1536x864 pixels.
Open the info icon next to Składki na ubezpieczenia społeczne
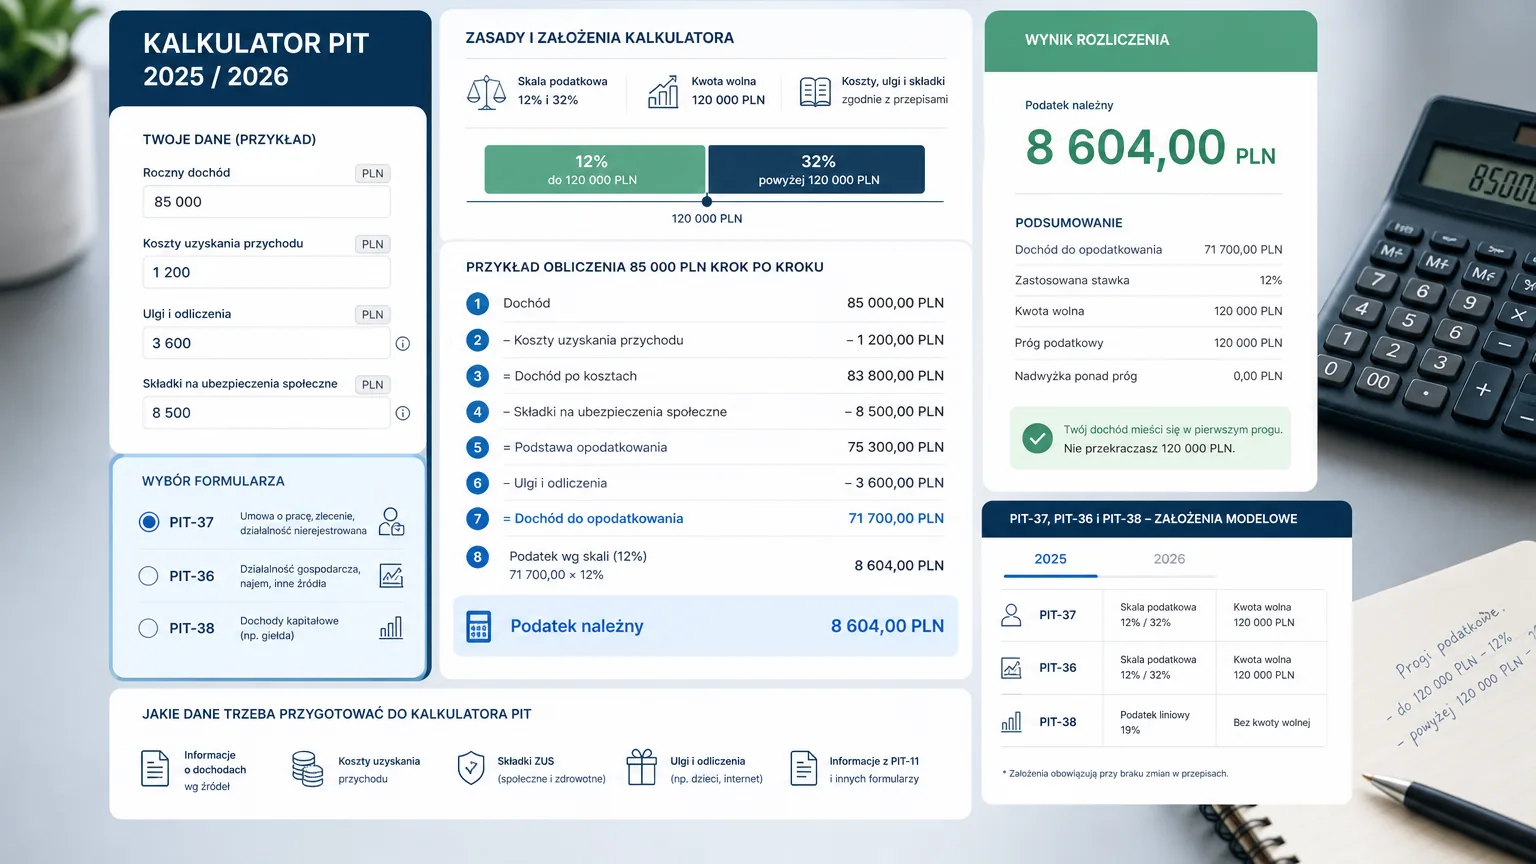click(x=403, y=413)
